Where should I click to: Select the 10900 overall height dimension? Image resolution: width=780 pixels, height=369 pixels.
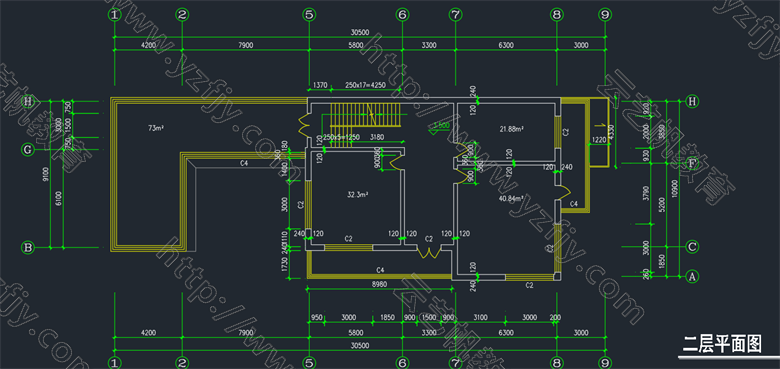673,189
